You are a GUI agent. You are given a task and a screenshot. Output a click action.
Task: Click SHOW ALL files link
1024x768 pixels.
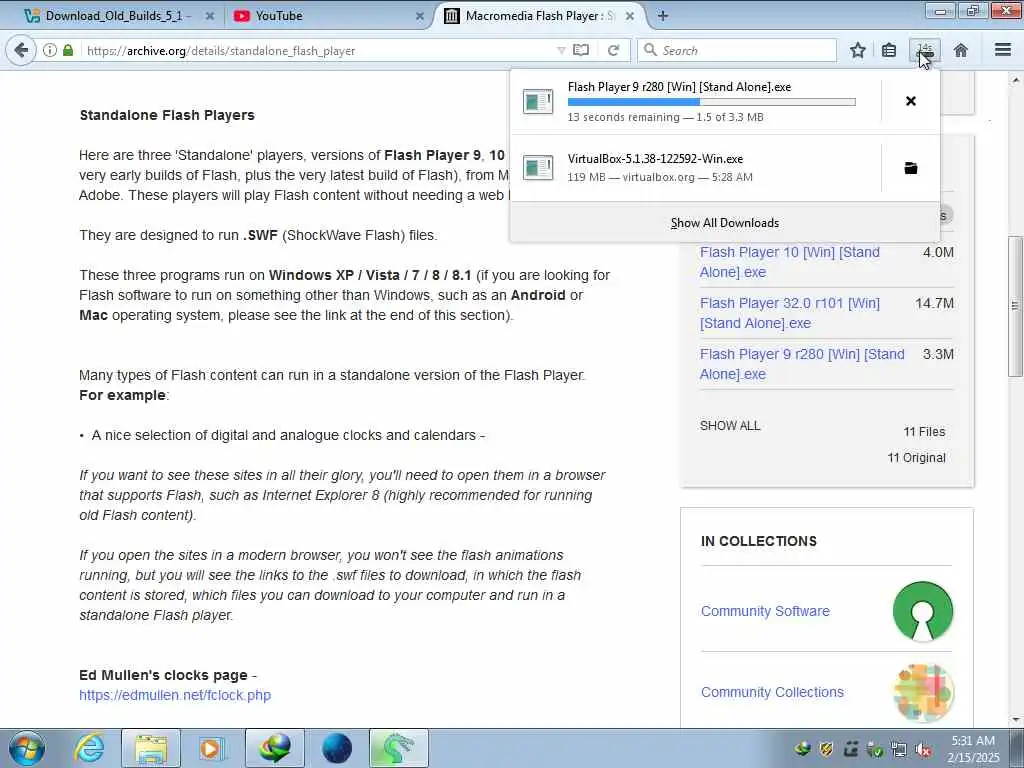coord(729,426)
